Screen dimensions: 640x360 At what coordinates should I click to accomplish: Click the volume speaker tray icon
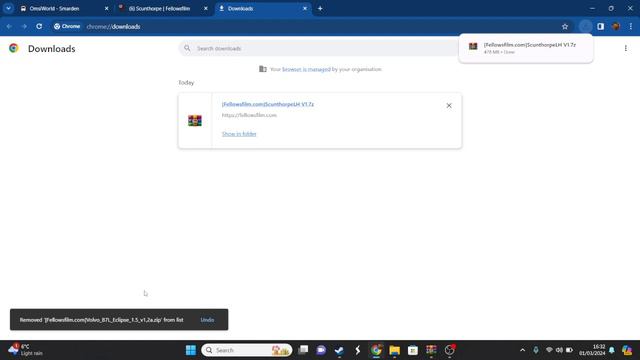click(559, 350)
